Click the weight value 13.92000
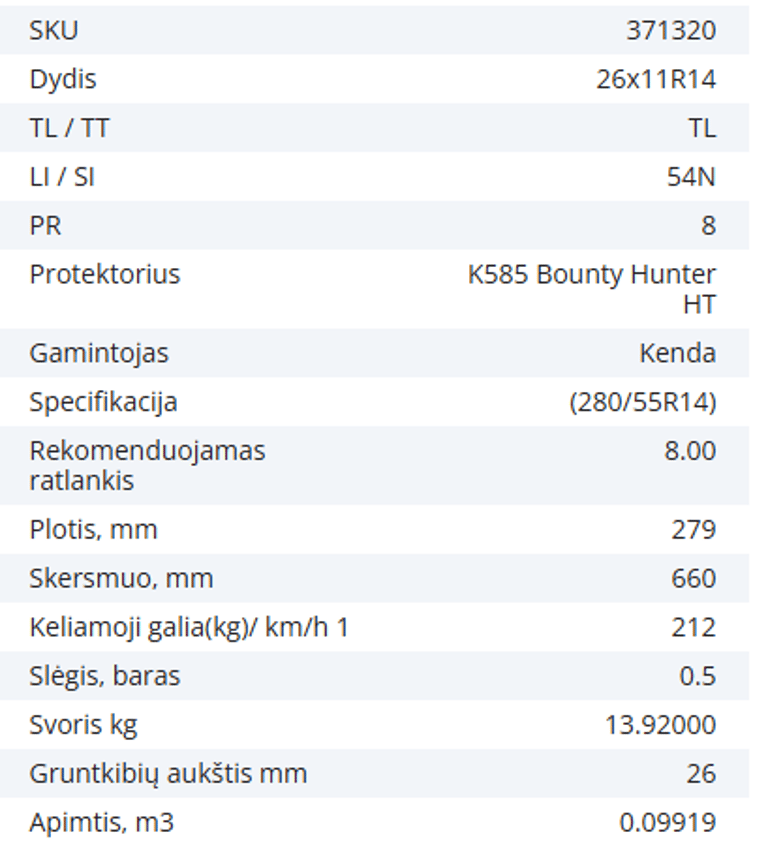Viewport: 768px width, 856px height. pos(660,726)
